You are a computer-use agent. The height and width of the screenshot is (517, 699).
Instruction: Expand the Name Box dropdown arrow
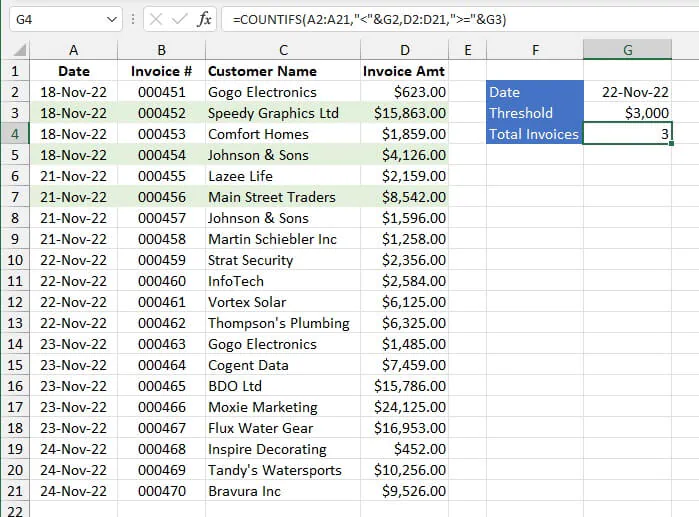point(111,19)
